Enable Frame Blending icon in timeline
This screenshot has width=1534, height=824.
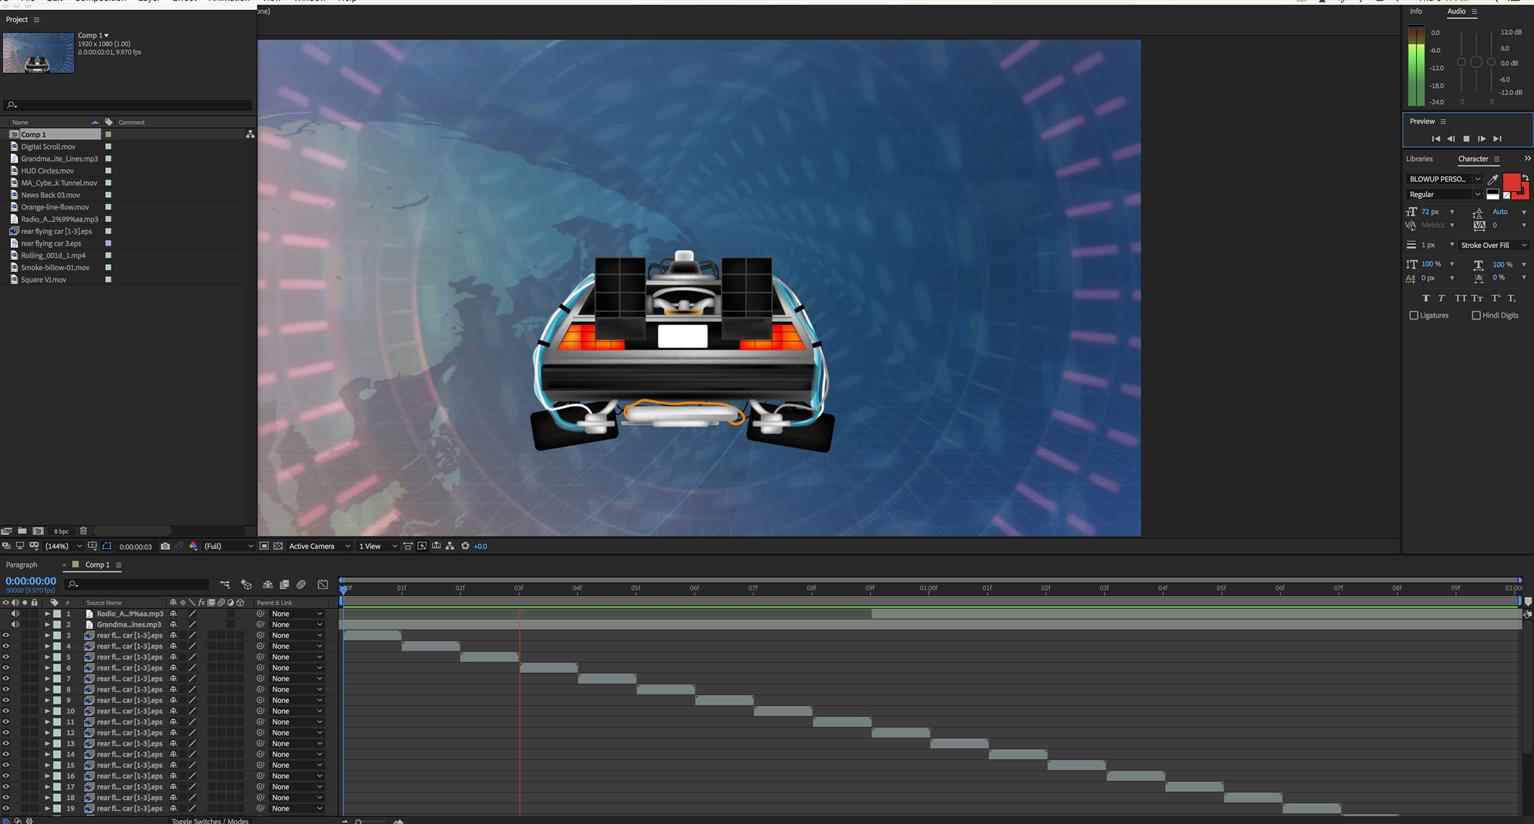coord(284,584)
